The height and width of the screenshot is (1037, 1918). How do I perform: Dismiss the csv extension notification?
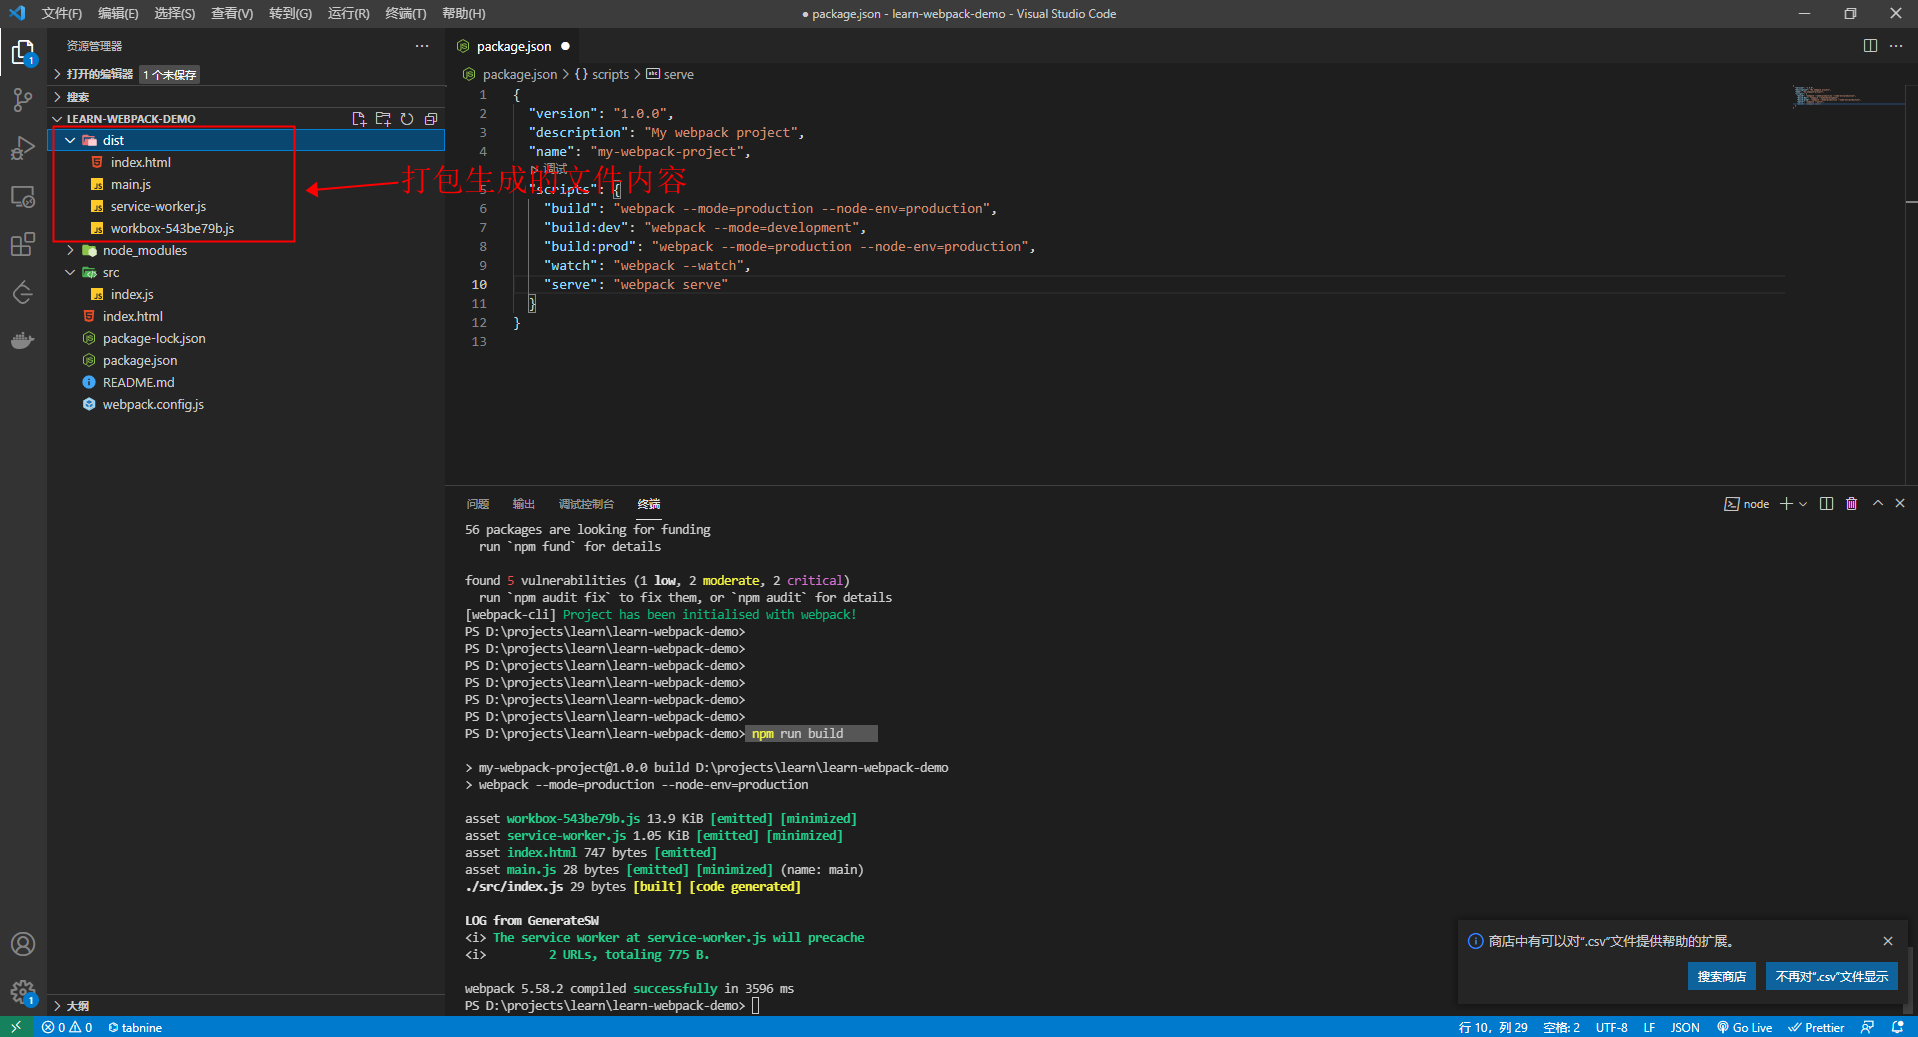pyautogui.click(x=1888, y=941)
